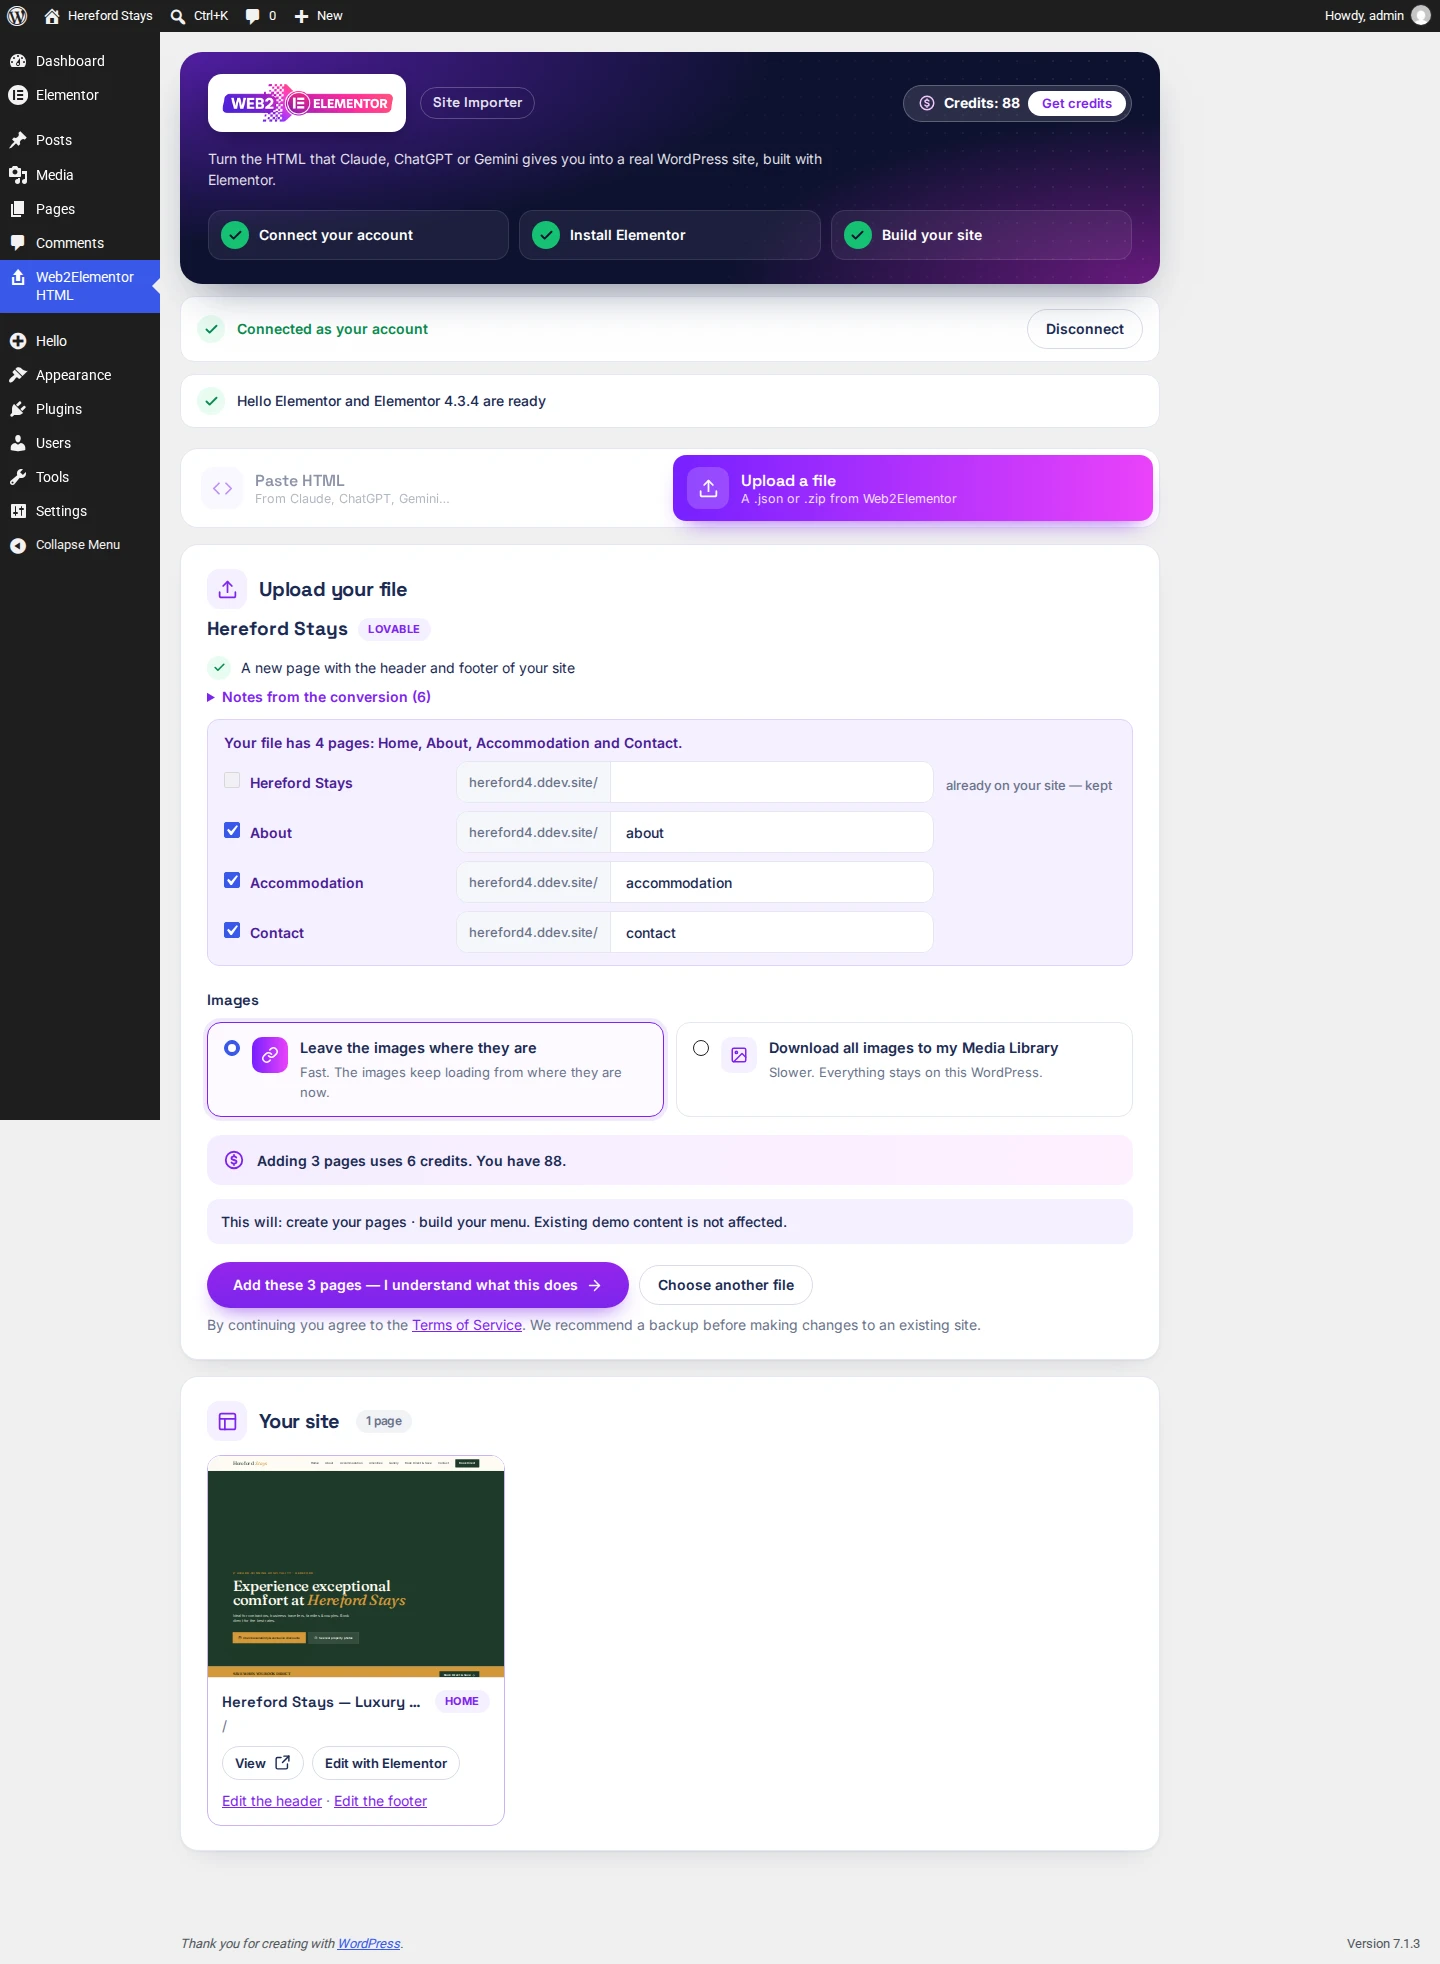Select Leave the images where they are
Image resolution: width=1440 pixels, height=1964 pixels.
[435, 1069]
